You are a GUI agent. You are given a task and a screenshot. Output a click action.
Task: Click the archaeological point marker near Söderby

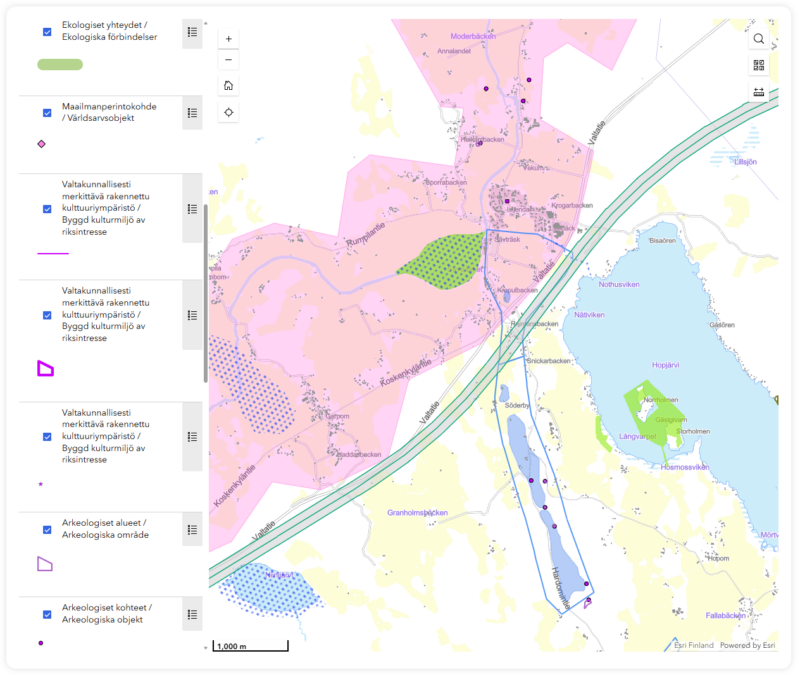(531, 481)
